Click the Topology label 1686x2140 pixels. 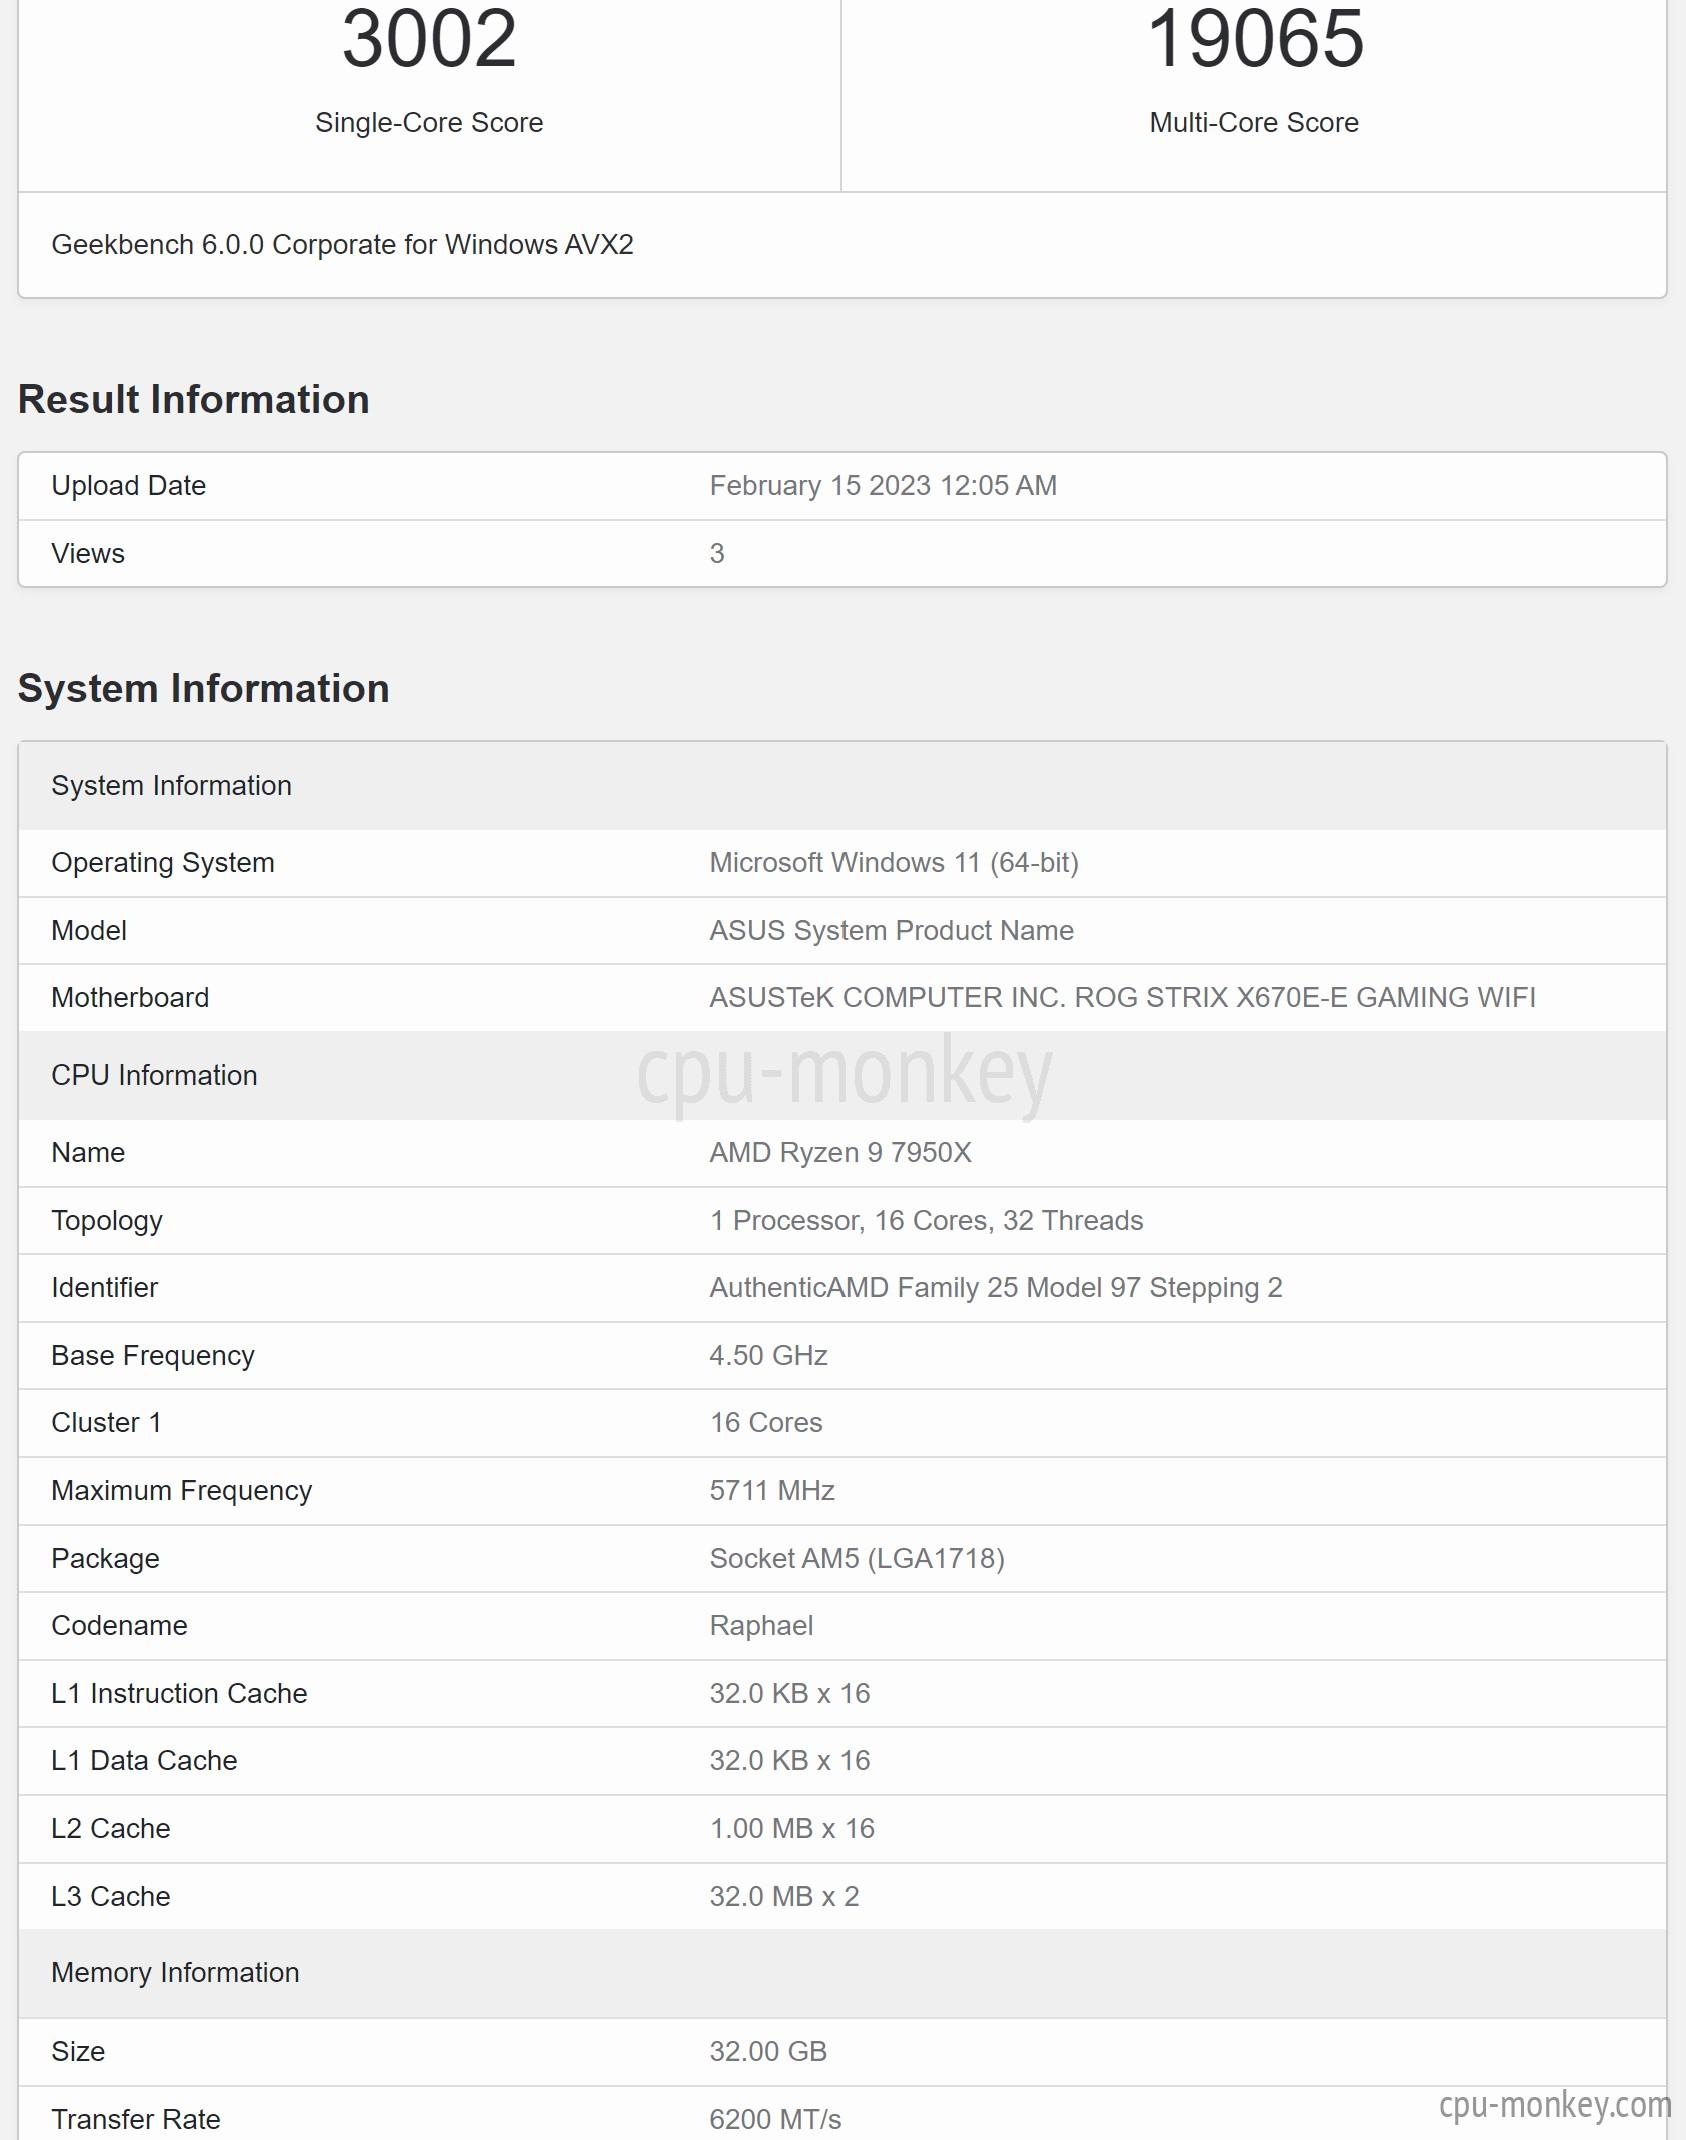(x=107, y=1221)
